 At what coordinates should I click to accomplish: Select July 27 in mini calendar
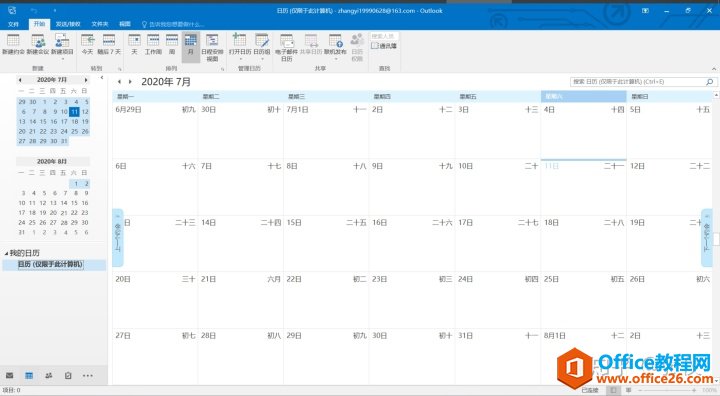(22, 141)
